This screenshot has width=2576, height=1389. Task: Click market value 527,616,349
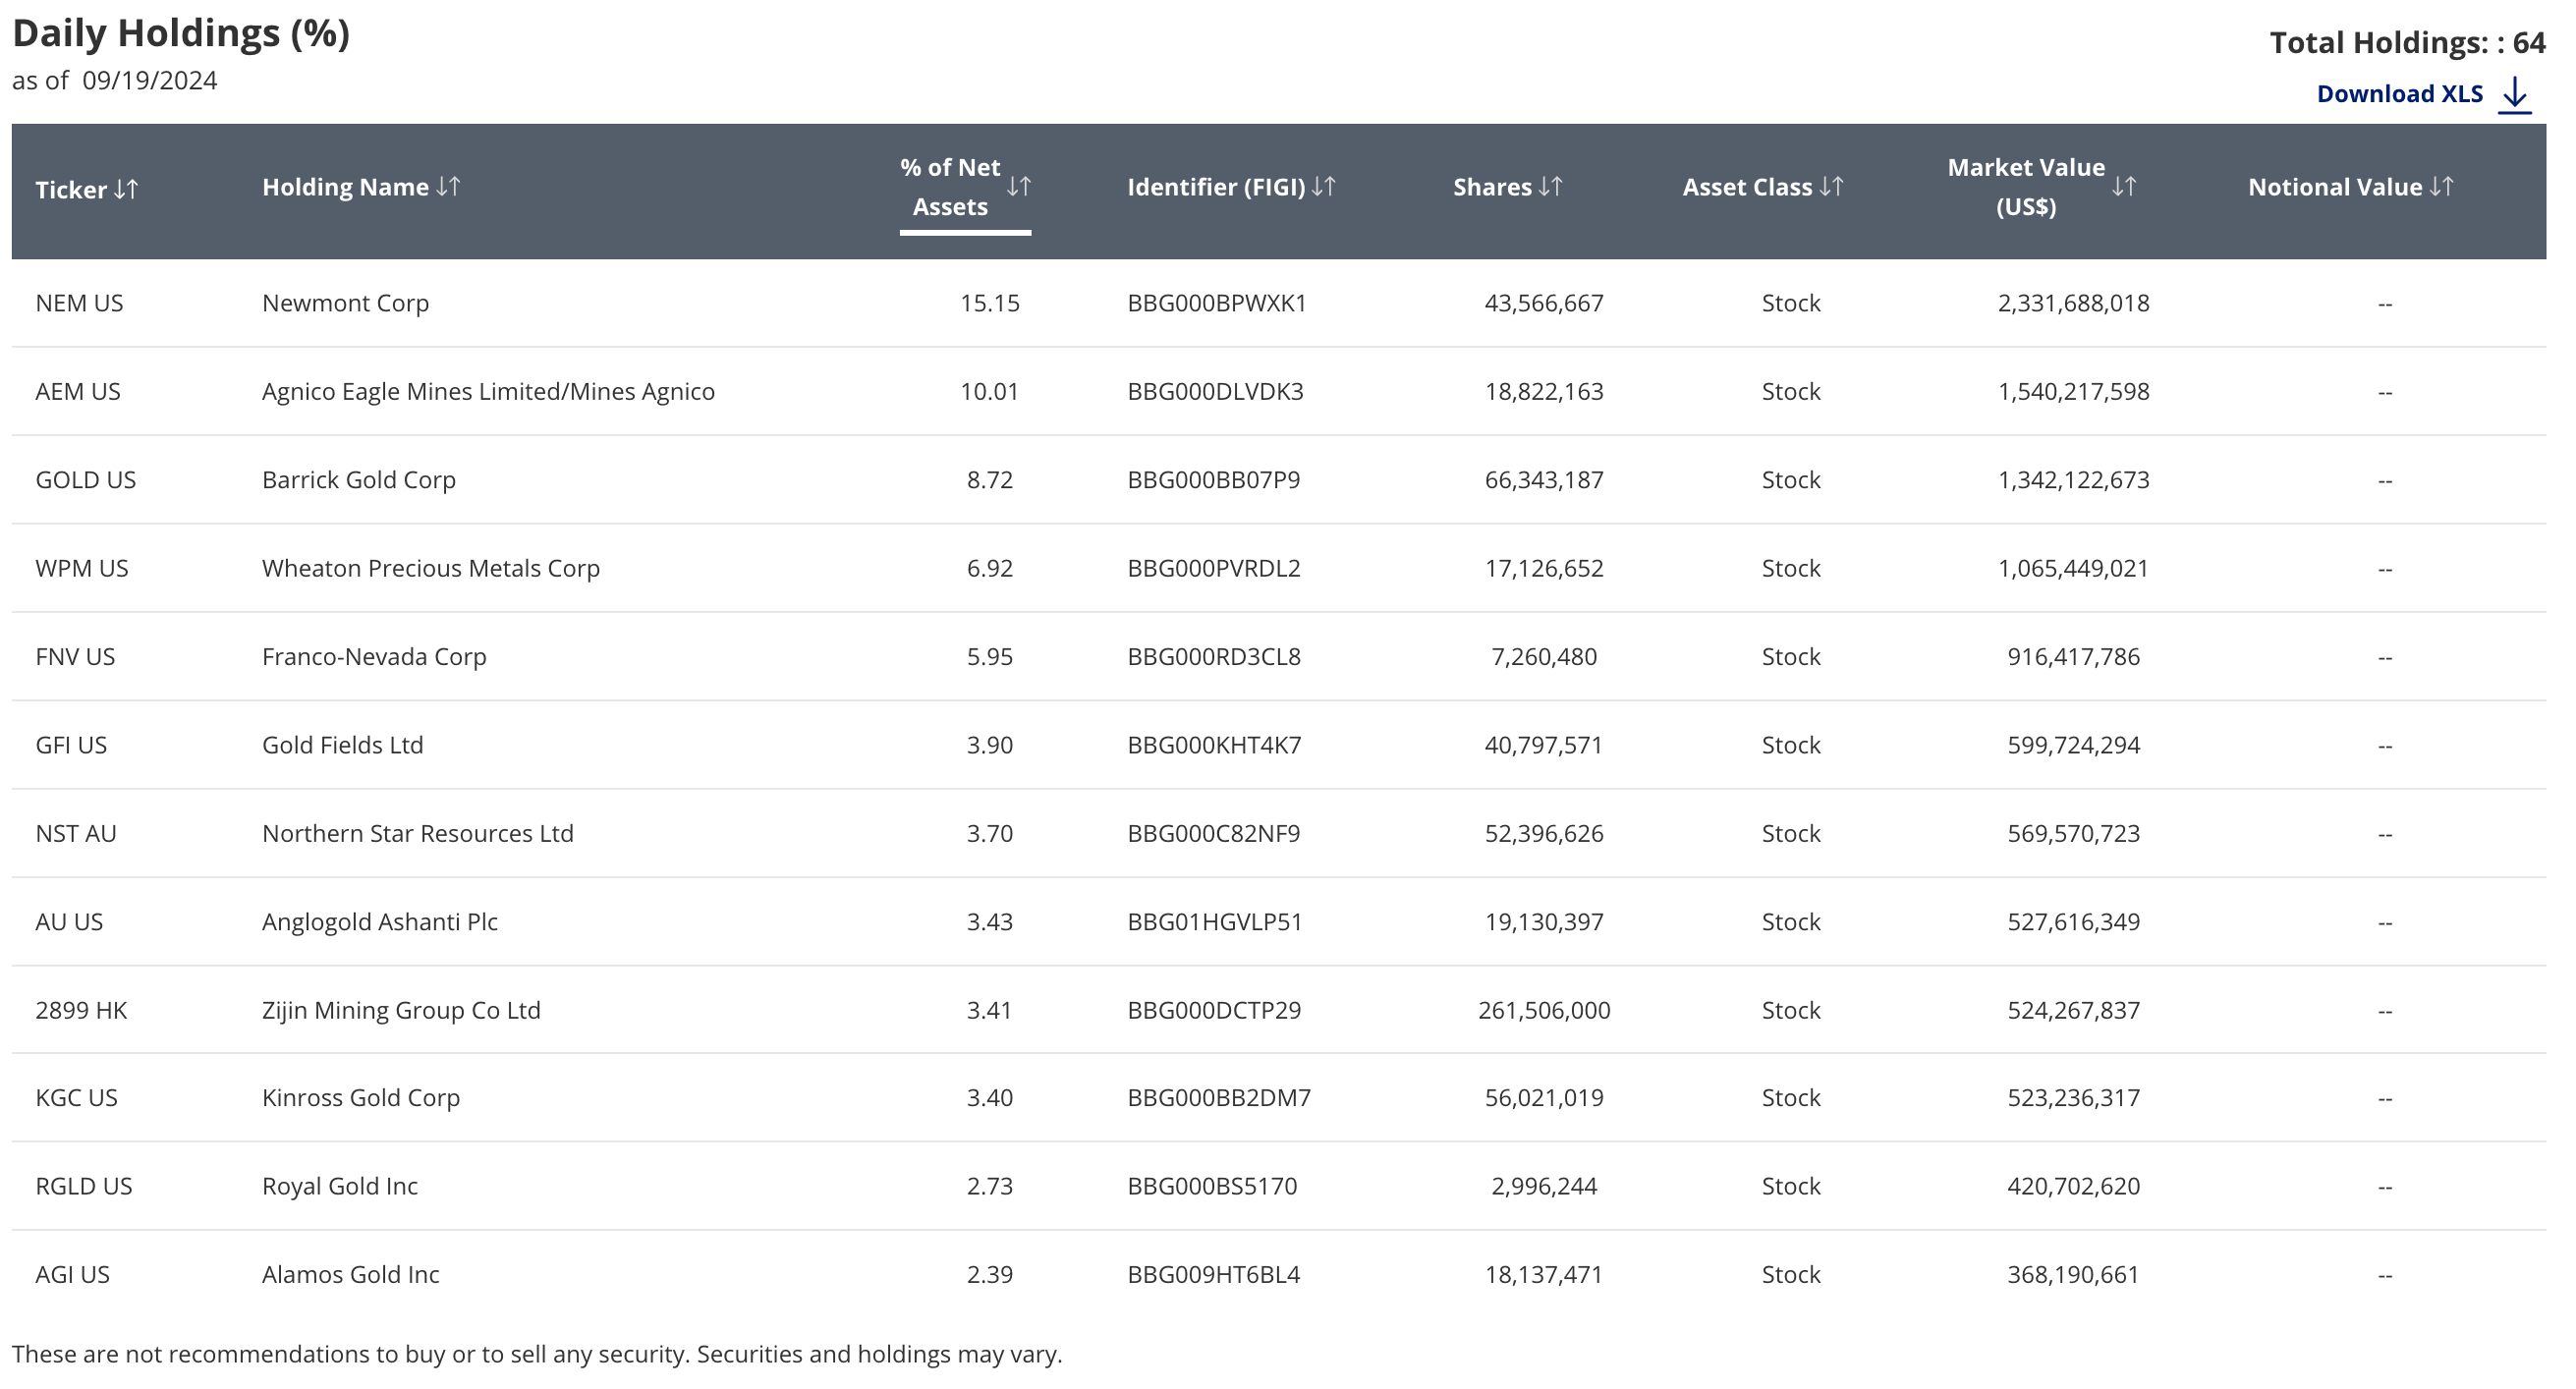click(x=2074, y=922)
